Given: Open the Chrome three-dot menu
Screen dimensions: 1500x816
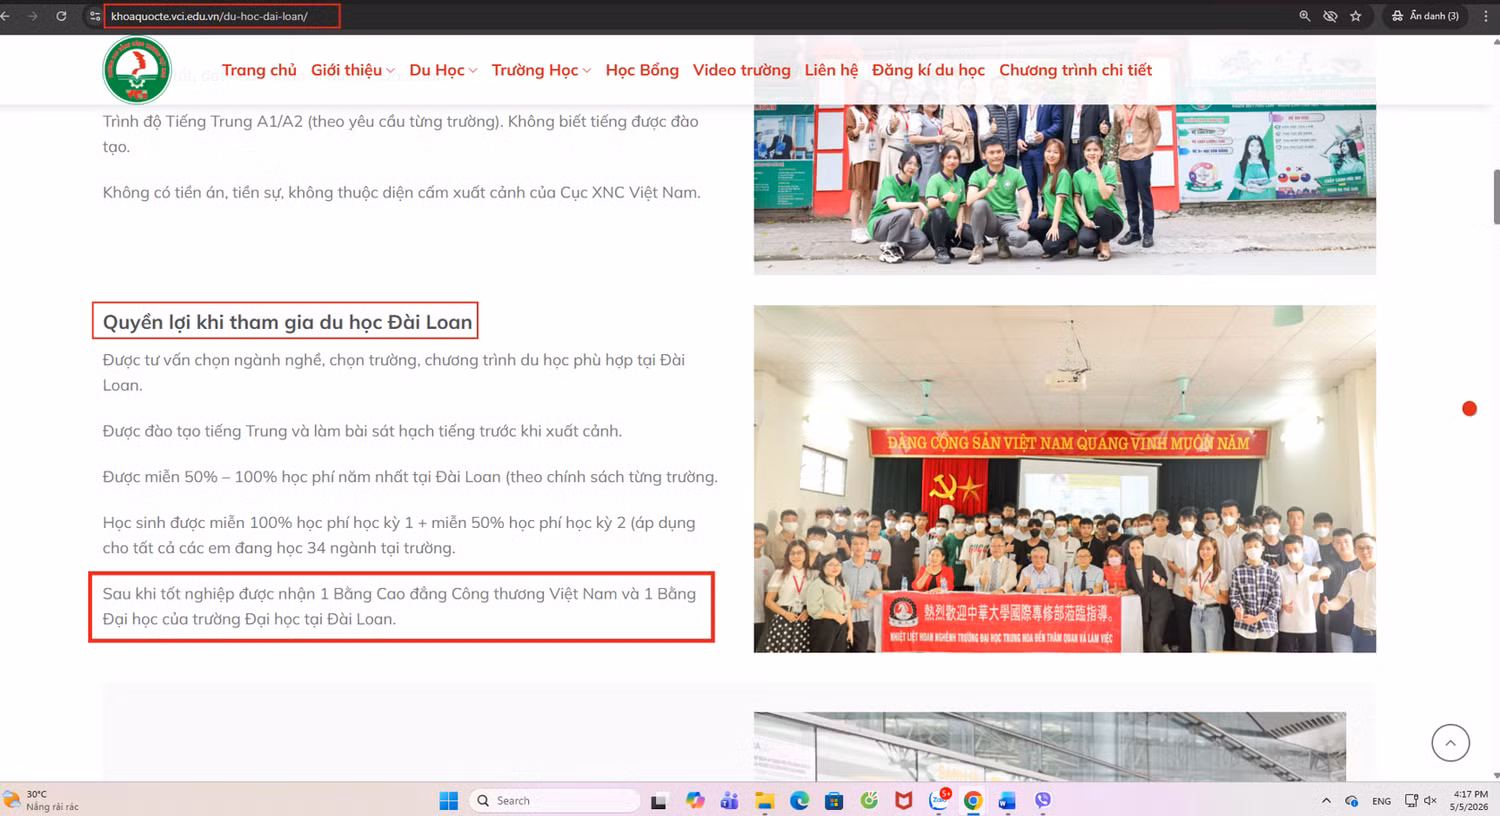Looking at the screenshot, I should click(x=1486, y=16).
